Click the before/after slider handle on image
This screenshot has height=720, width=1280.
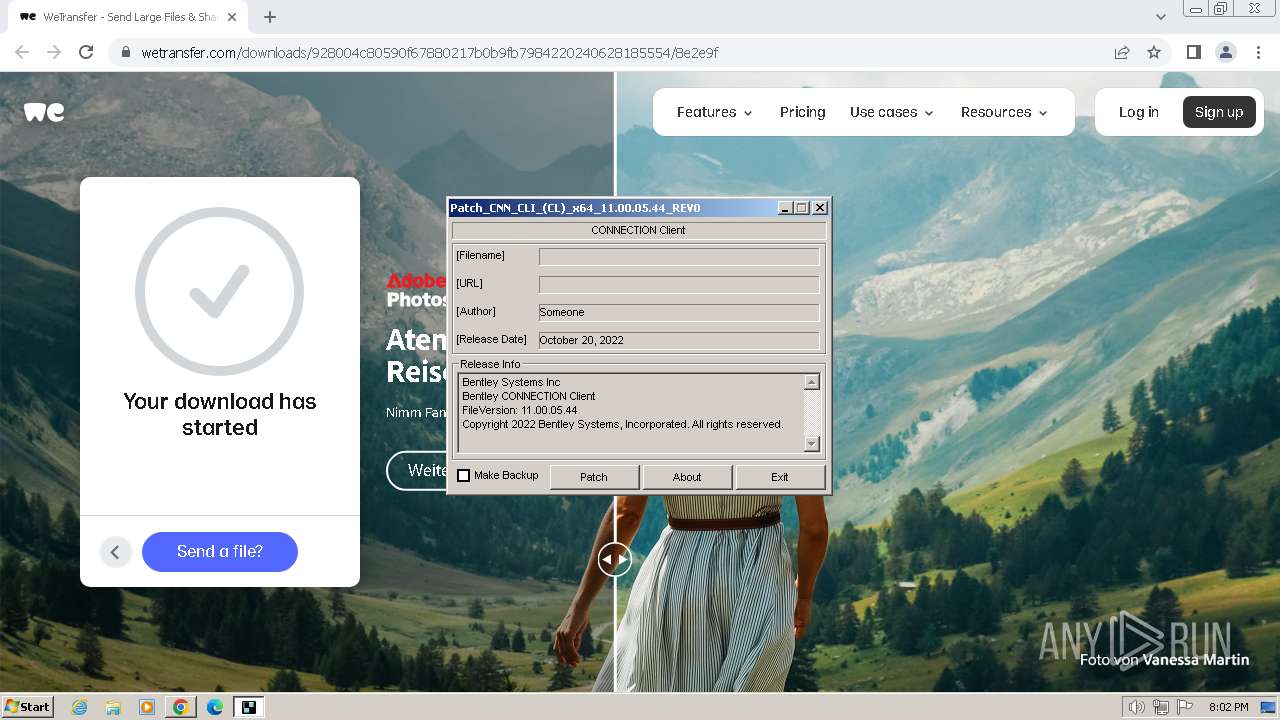(614, 559)
